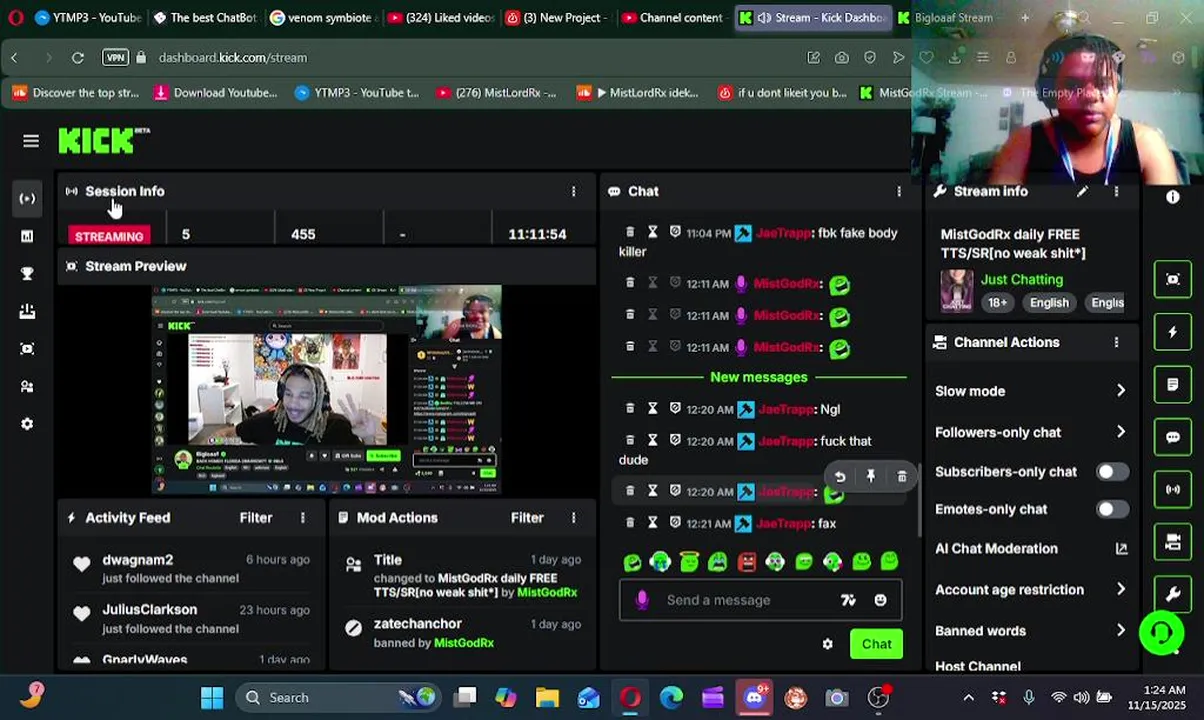The width and height of the screenshot is (1204, 720).
Task: Click Activity Feed Filter button
Action: 256,517
